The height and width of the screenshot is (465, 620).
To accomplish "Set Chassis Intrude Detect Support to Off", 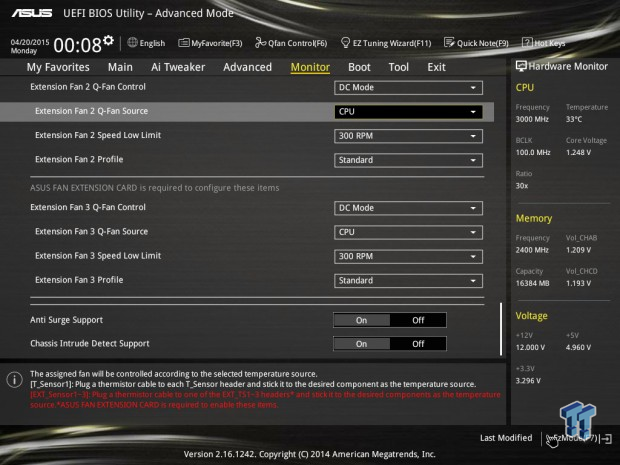I will click(418, 344).
